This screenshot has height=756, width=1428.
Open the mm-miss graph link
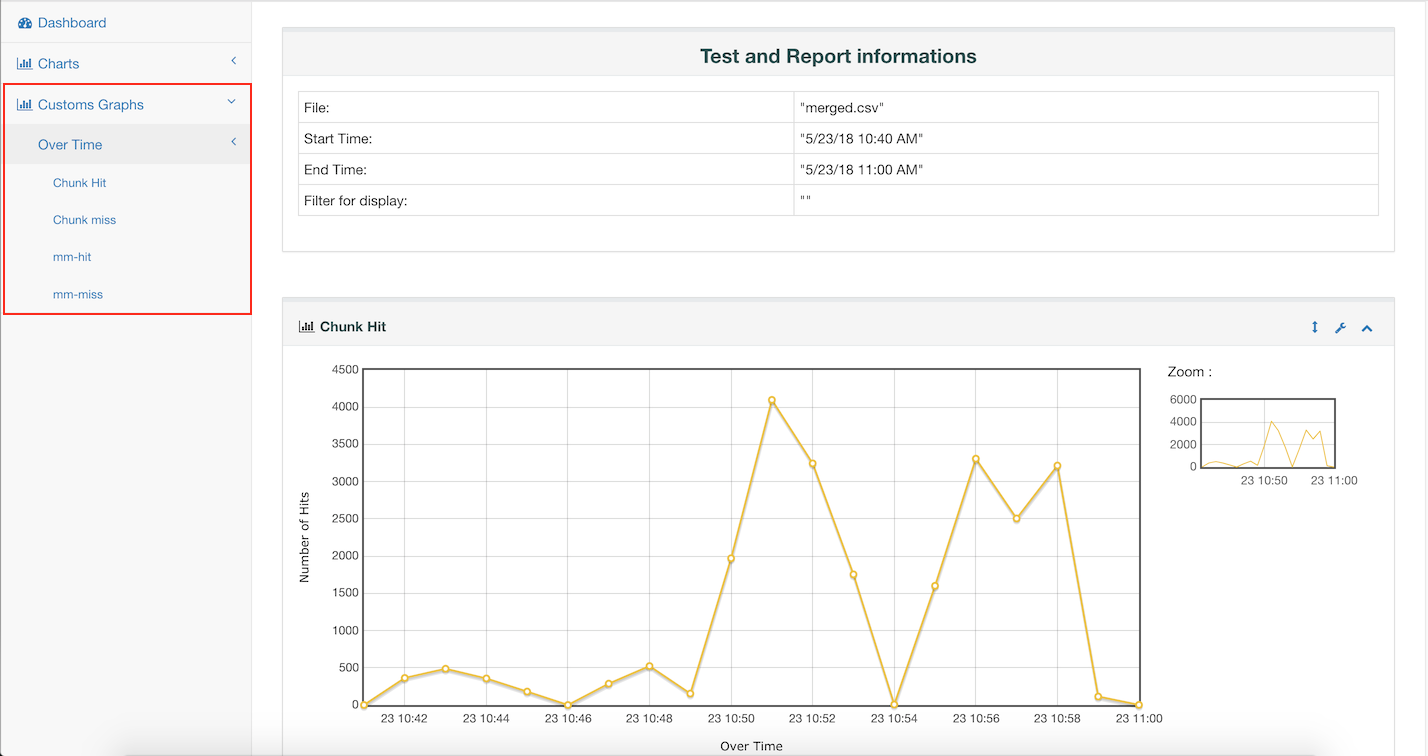(77, 294)
